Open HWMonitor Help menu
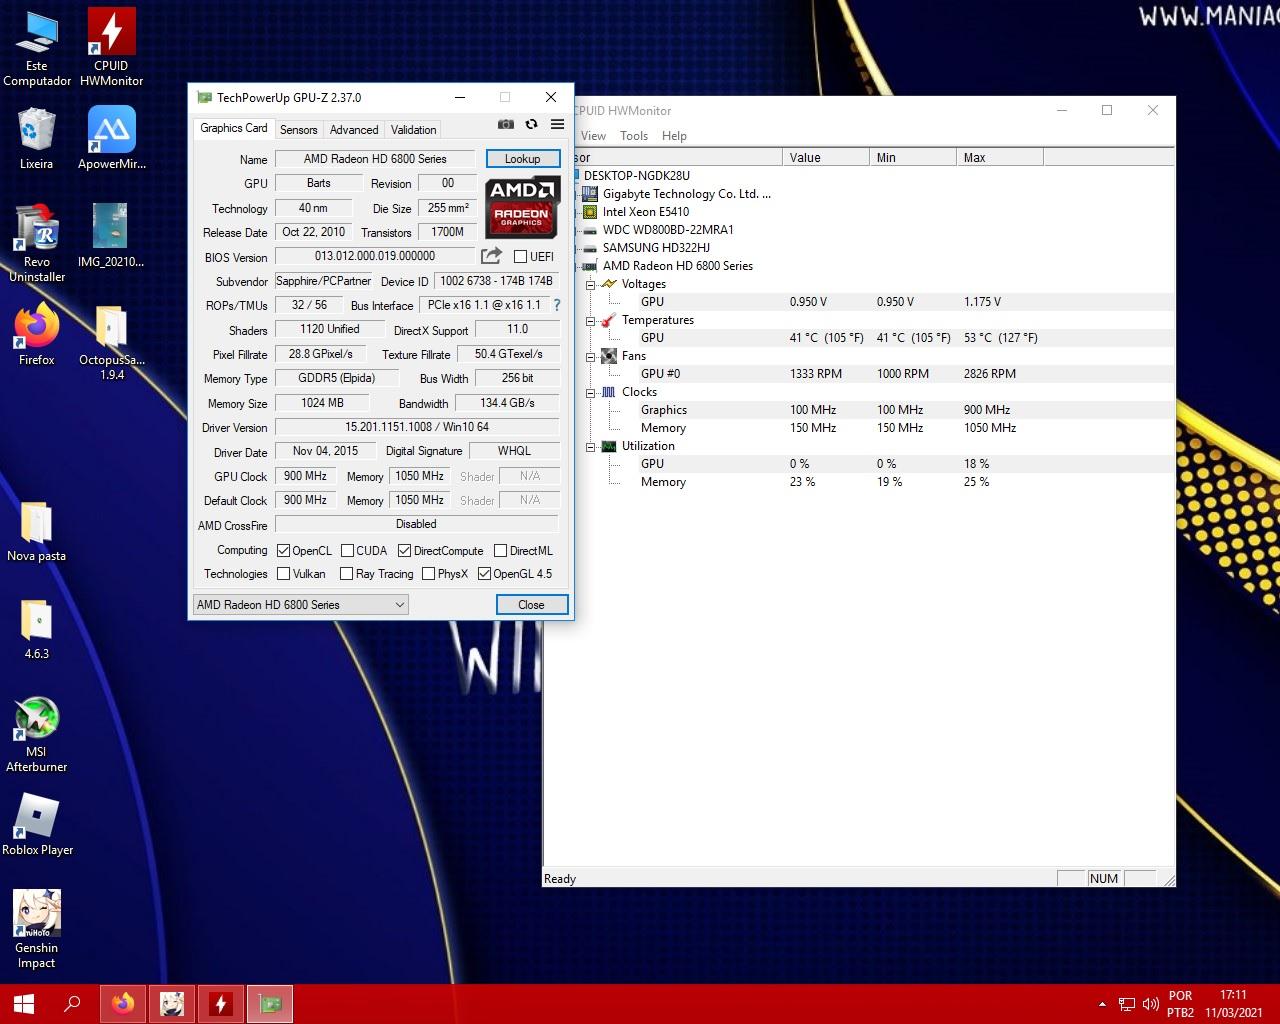This screenshot has height=1024, width=1280. click(x=674, y=136)
